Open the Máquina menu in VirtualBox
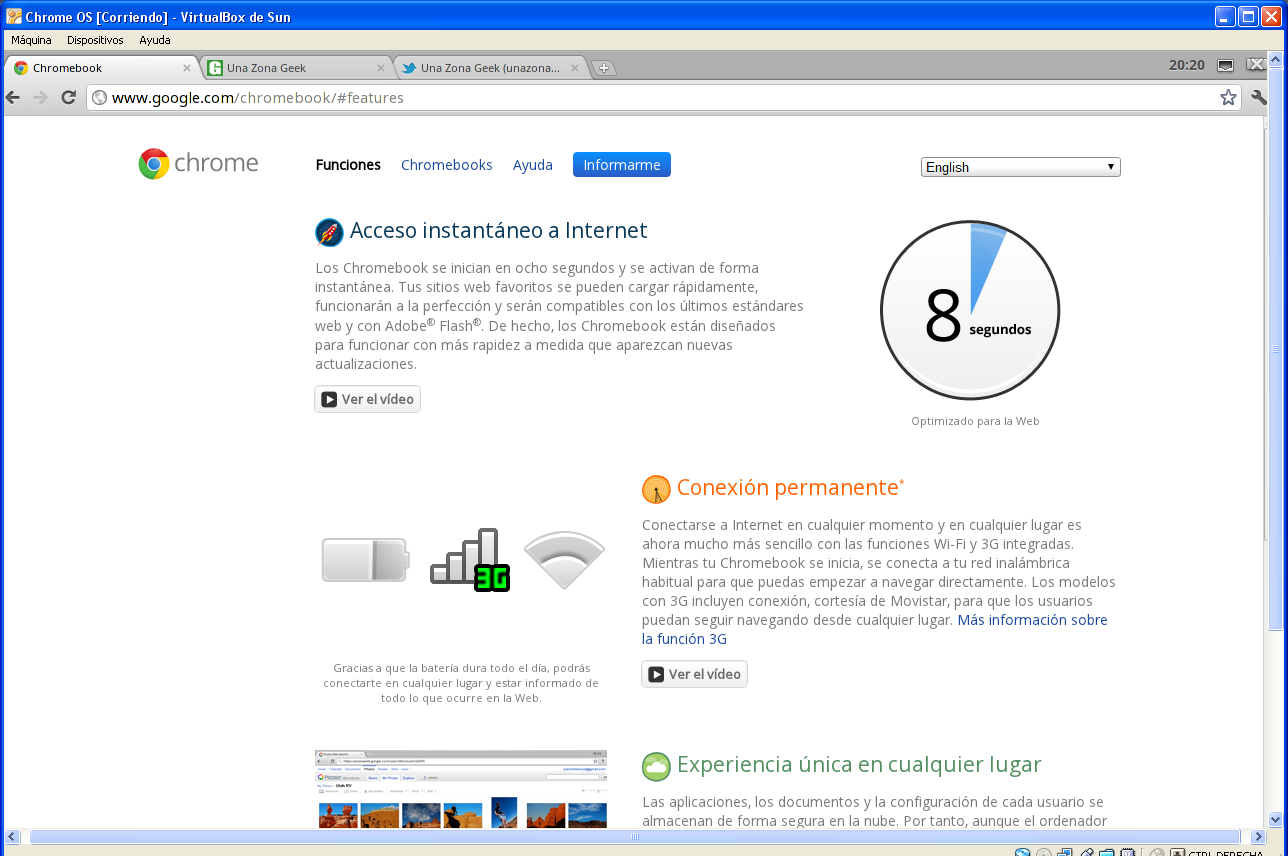1288x856 pixels. click(31, 40)
